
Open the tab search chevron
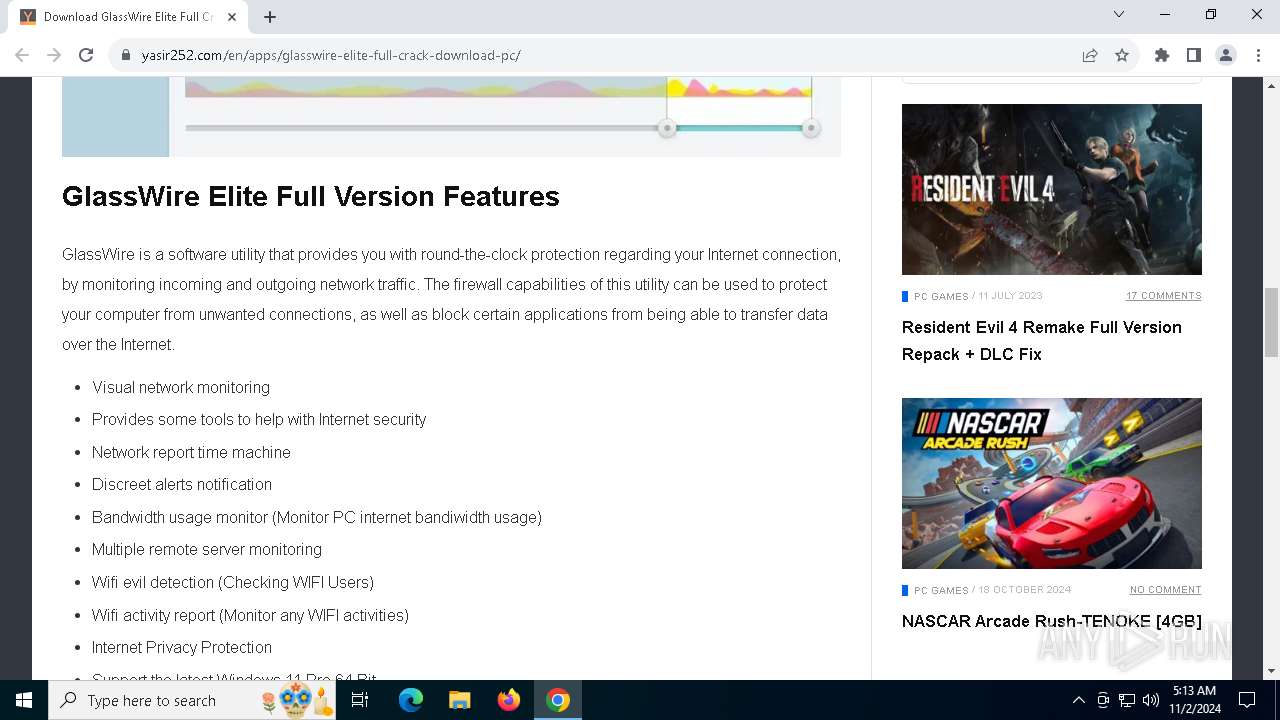tap(1119, 15)
